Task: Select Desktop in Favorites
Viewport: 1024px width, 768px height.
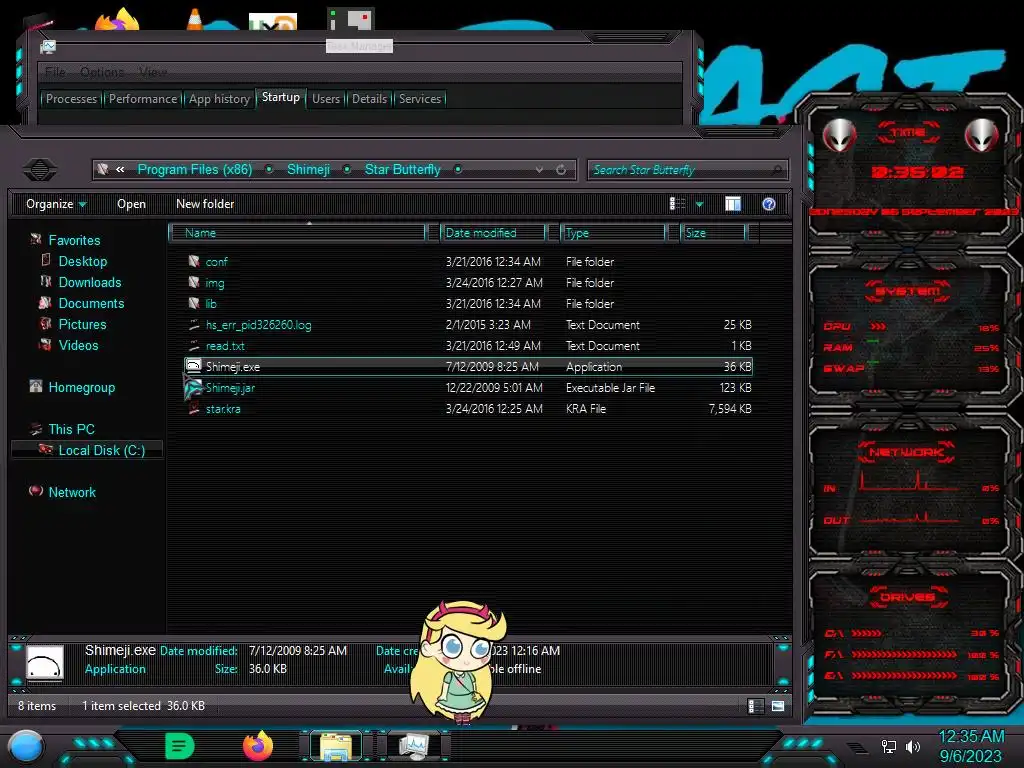Action: tap(82, 261)
